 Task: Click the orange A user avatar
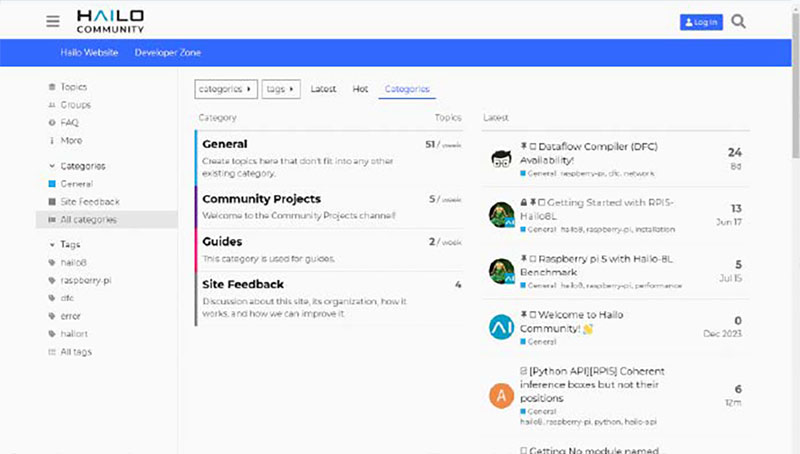(x=502, y=395)
